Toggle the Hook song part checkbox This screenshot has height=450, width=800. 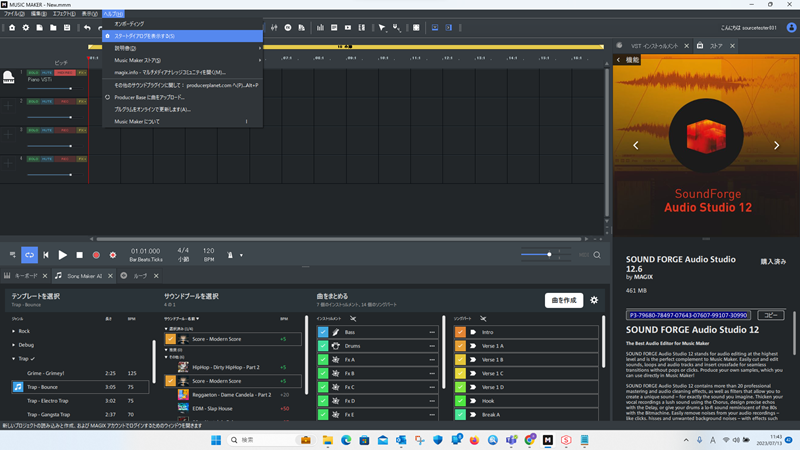[x=460, y=401]
